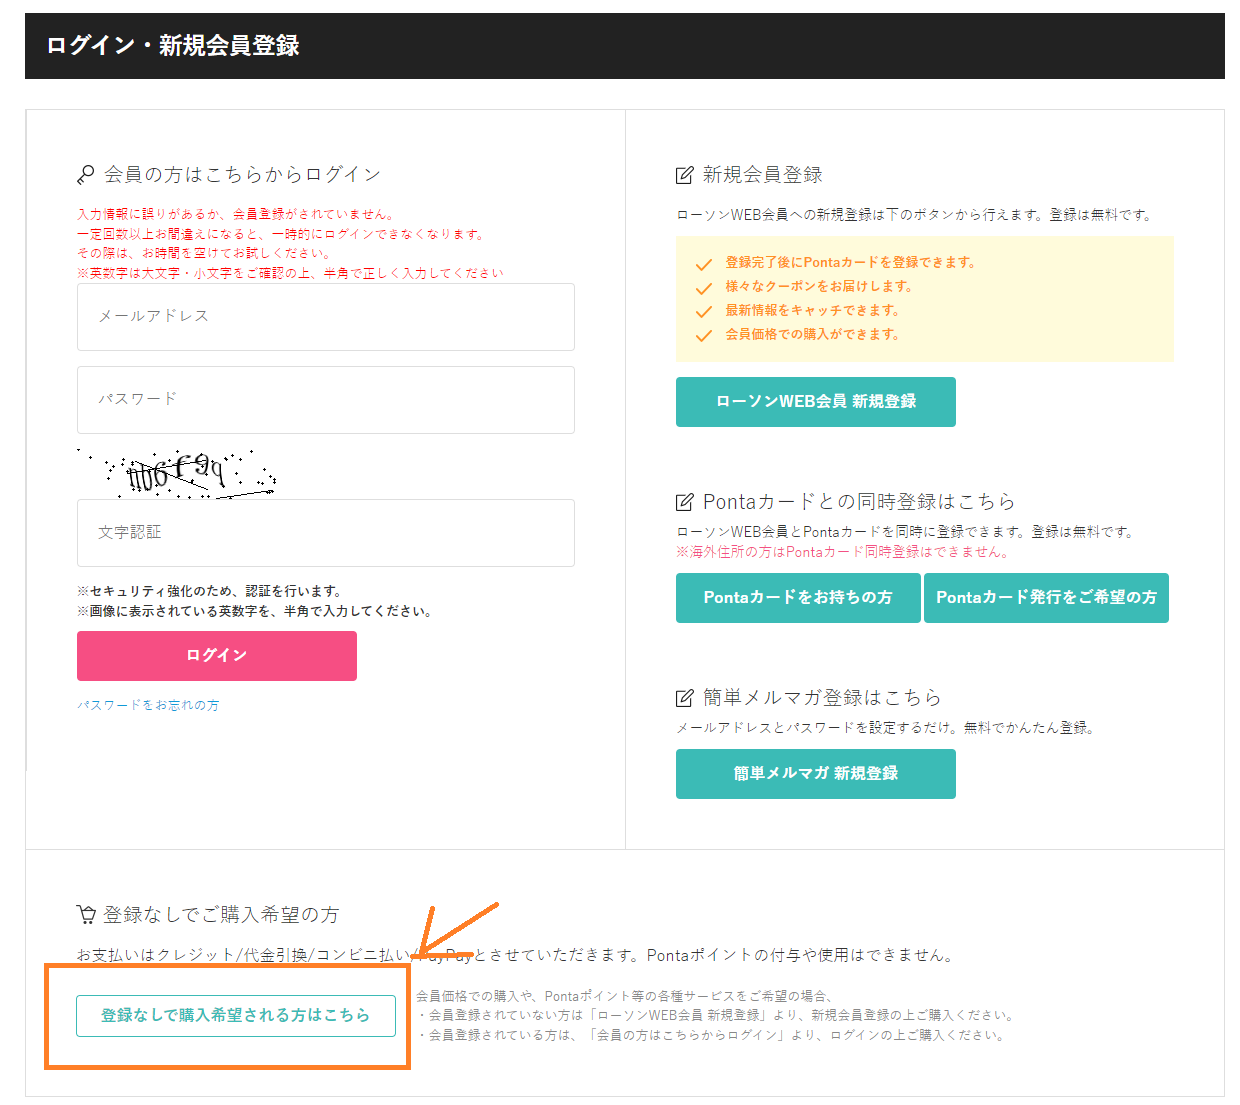Click the checkmark beside 登録完了後にPontaカードを登録できます
The width and height of the screenshot is (1240, 1105).
pyautogui.click(x=704, y=264)
